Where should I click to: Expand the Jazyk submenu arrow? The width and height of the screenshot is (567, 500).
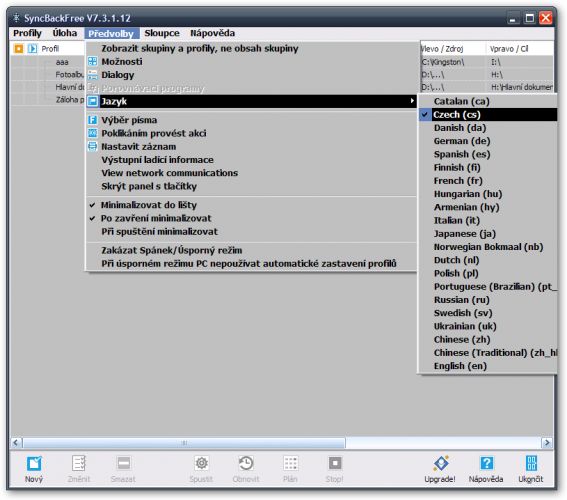pyautogui.click(x=412, y=101)
